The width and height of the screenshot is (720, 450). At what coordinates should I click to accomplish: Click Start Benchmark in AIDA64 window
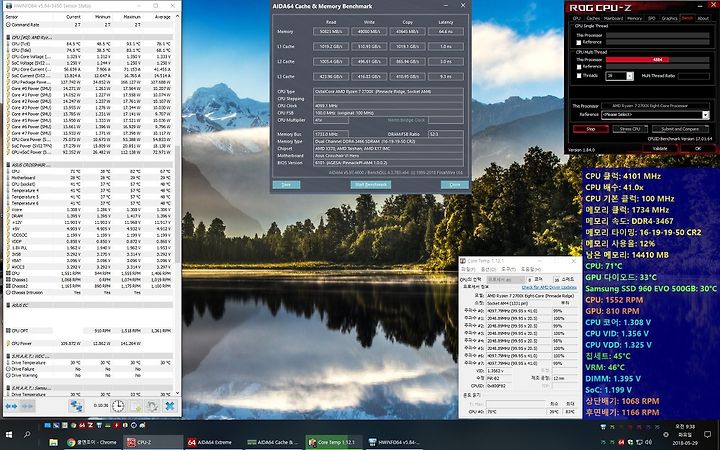tap(371, 185)
